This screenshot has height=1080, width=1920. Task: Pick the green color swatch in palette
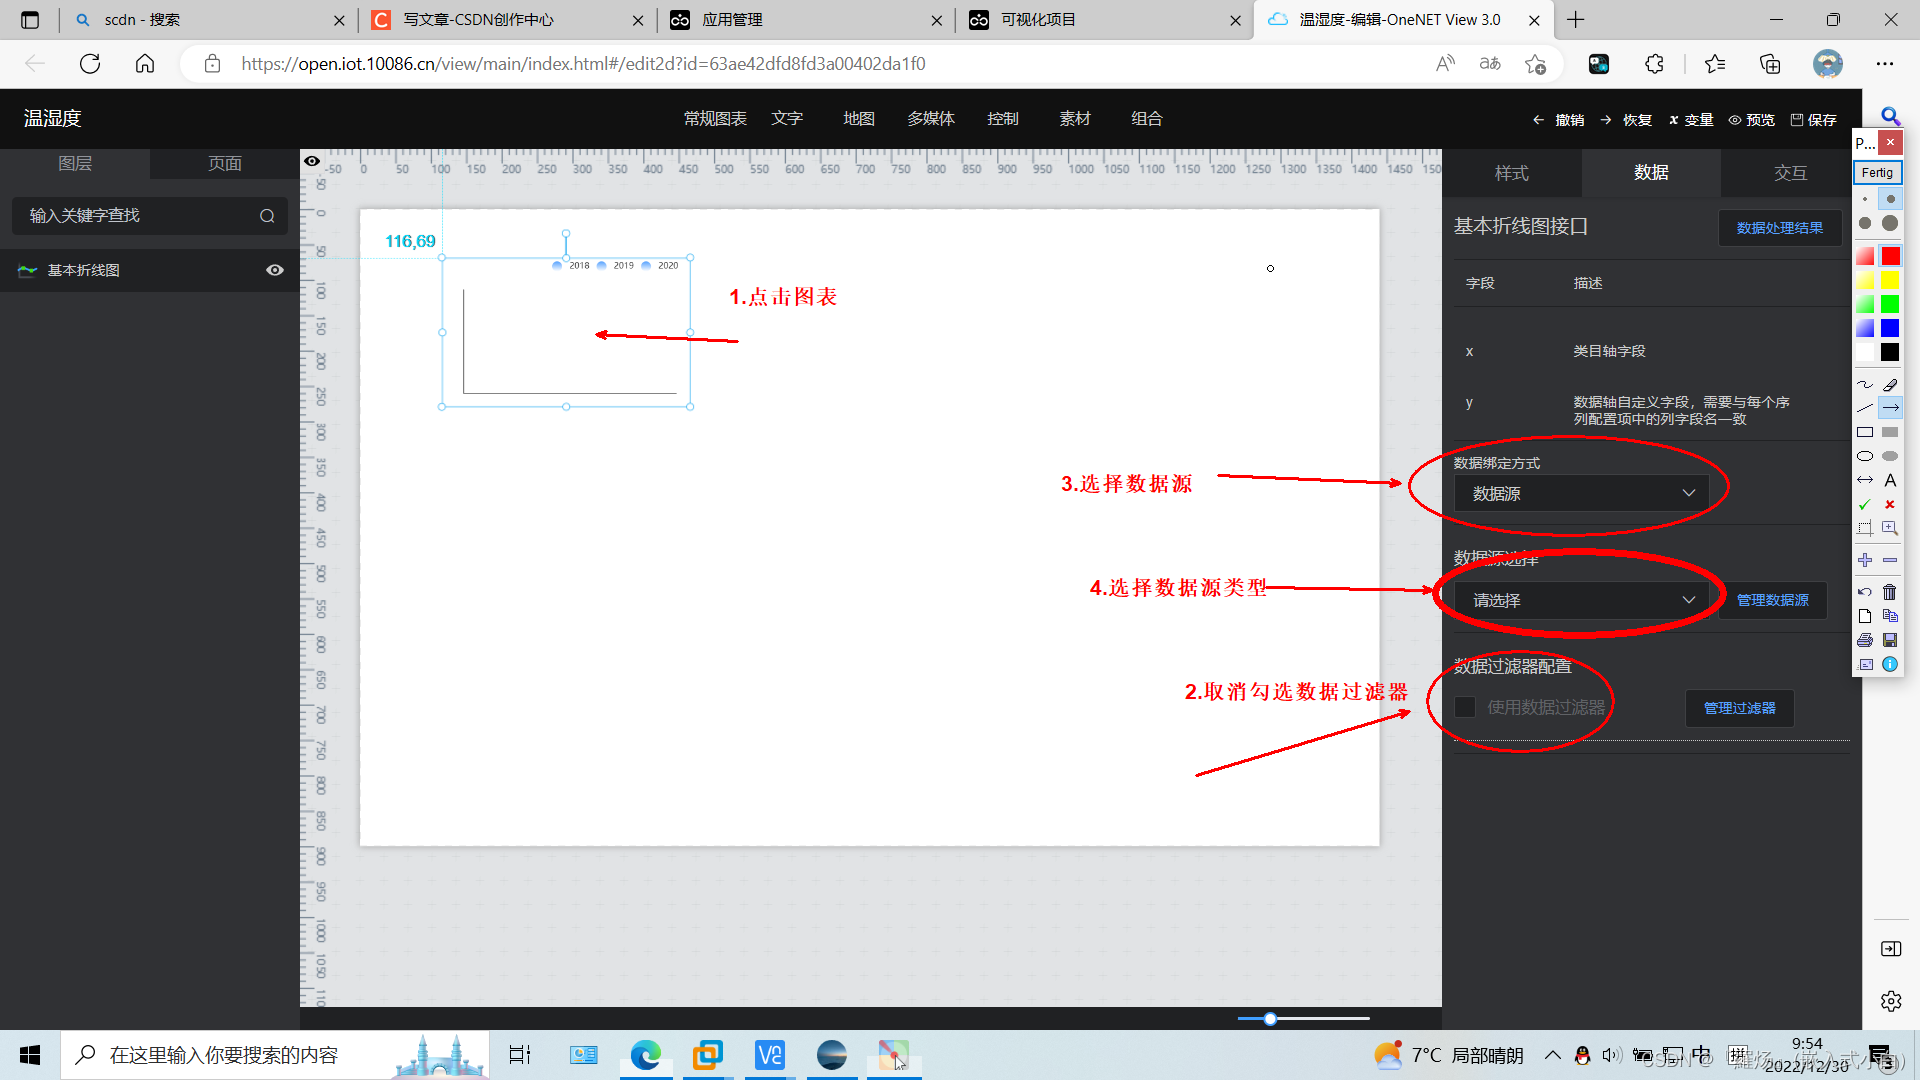1889,305
